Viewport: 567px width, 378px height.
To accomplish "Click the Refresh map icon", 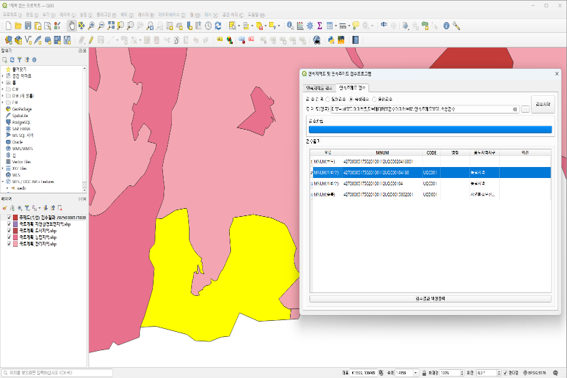I will [x=218, y=26].
